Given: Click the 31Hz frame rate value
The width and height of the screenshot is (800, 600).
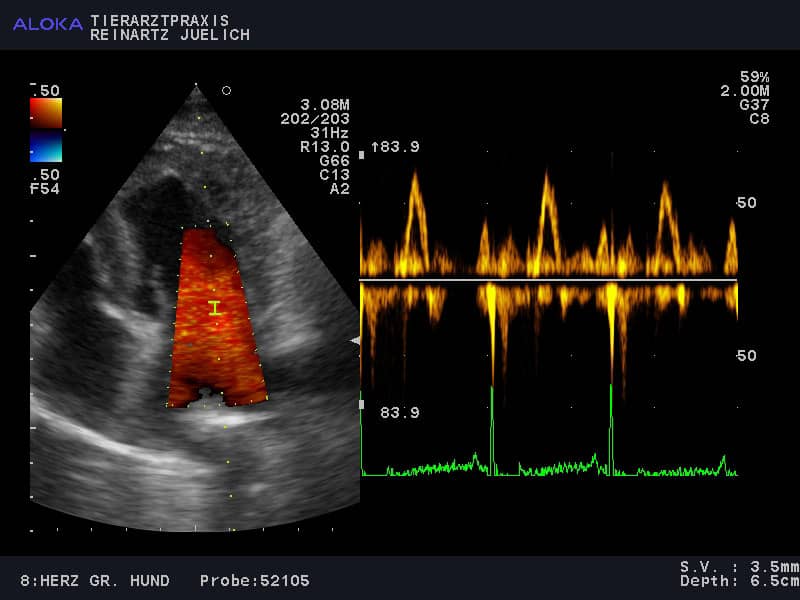Looking at the screenshot, I should coord(330,133).
